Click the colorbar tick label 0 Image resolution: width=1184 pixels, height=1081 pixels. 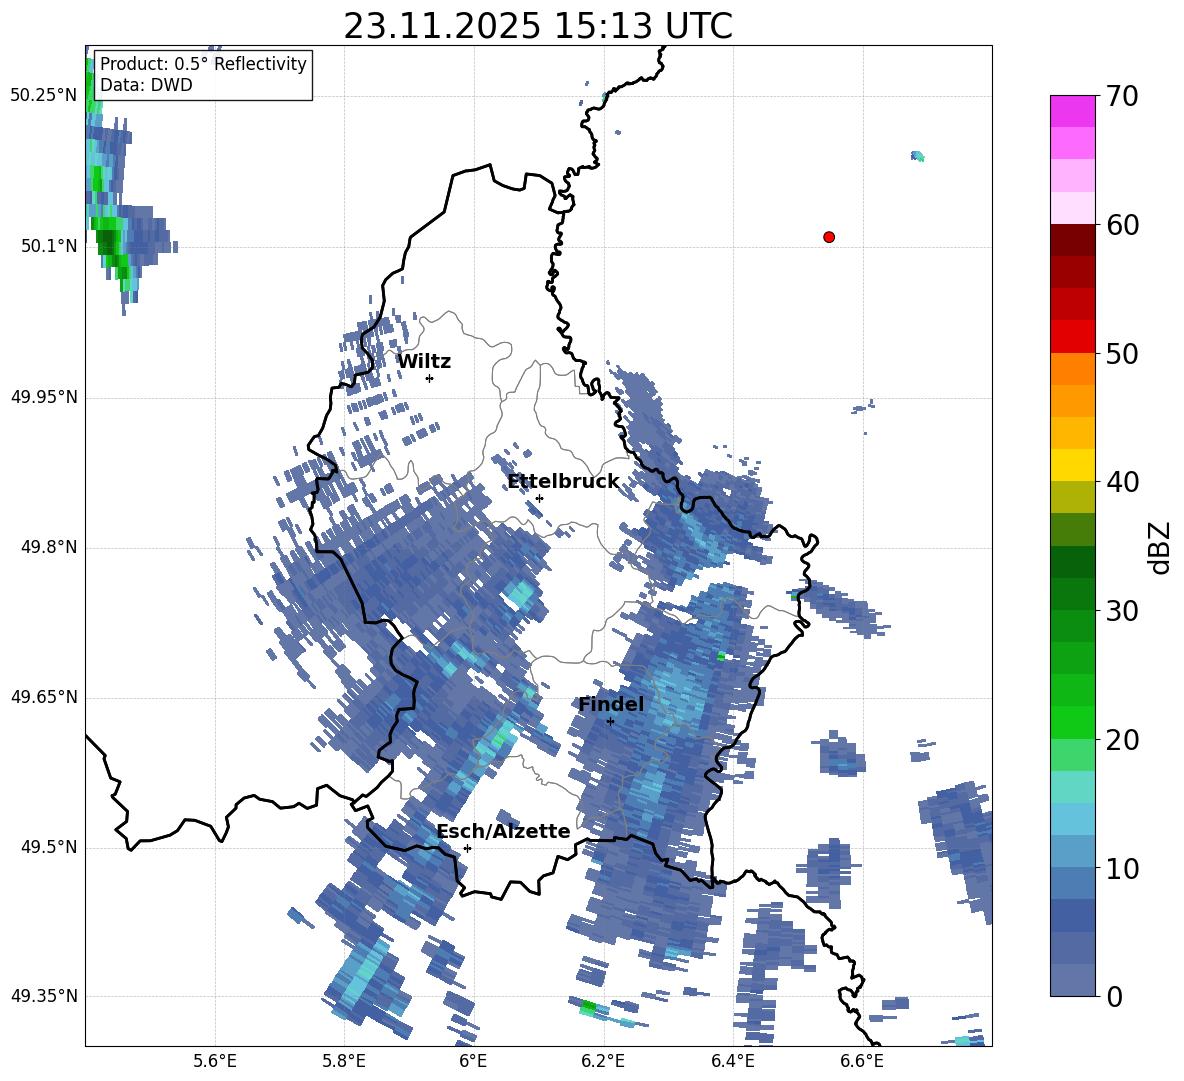(x=1113, y=997)
